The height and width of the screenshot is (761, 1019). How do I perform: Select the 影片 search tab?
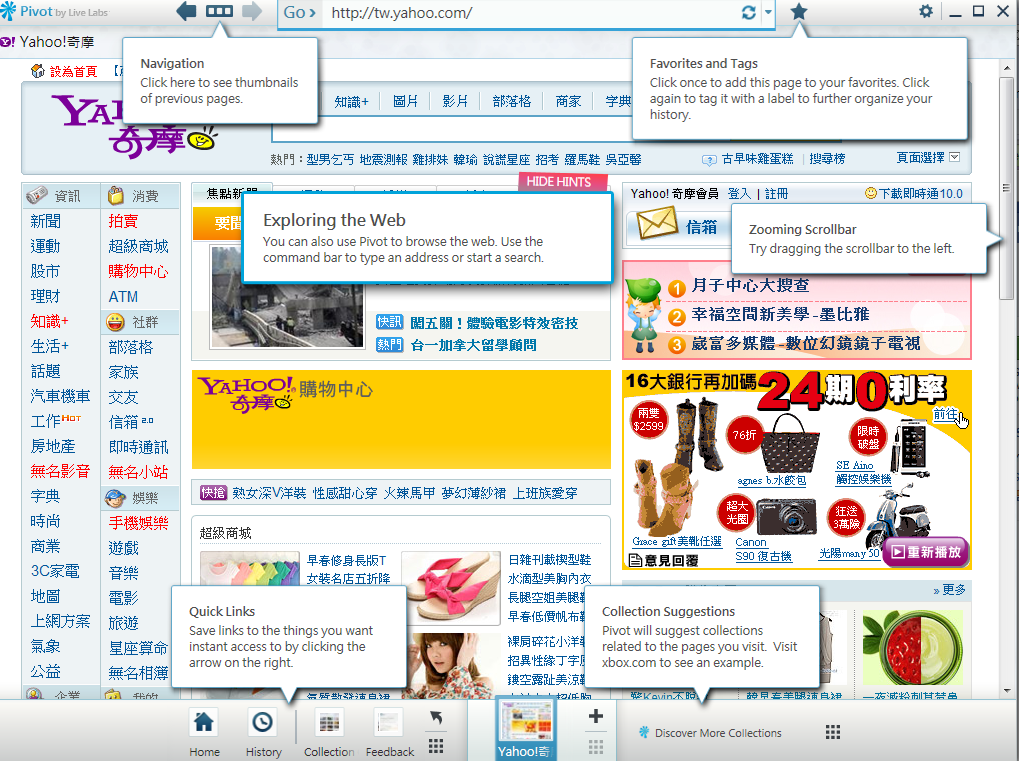455,101
